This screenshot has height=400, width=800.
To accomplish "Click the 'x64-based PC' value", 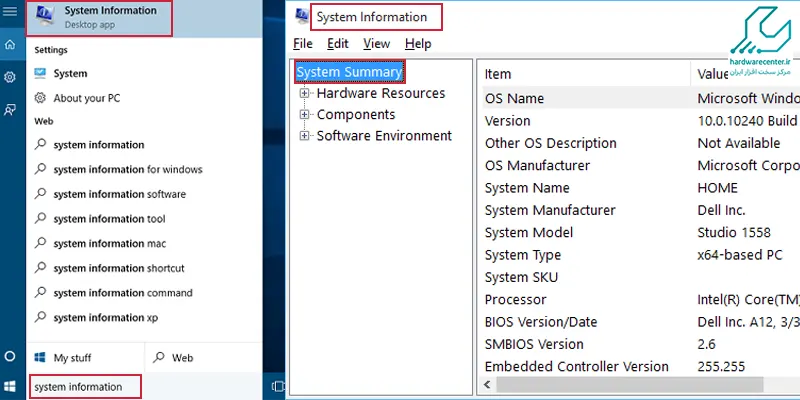I will (x=739, y=255).
